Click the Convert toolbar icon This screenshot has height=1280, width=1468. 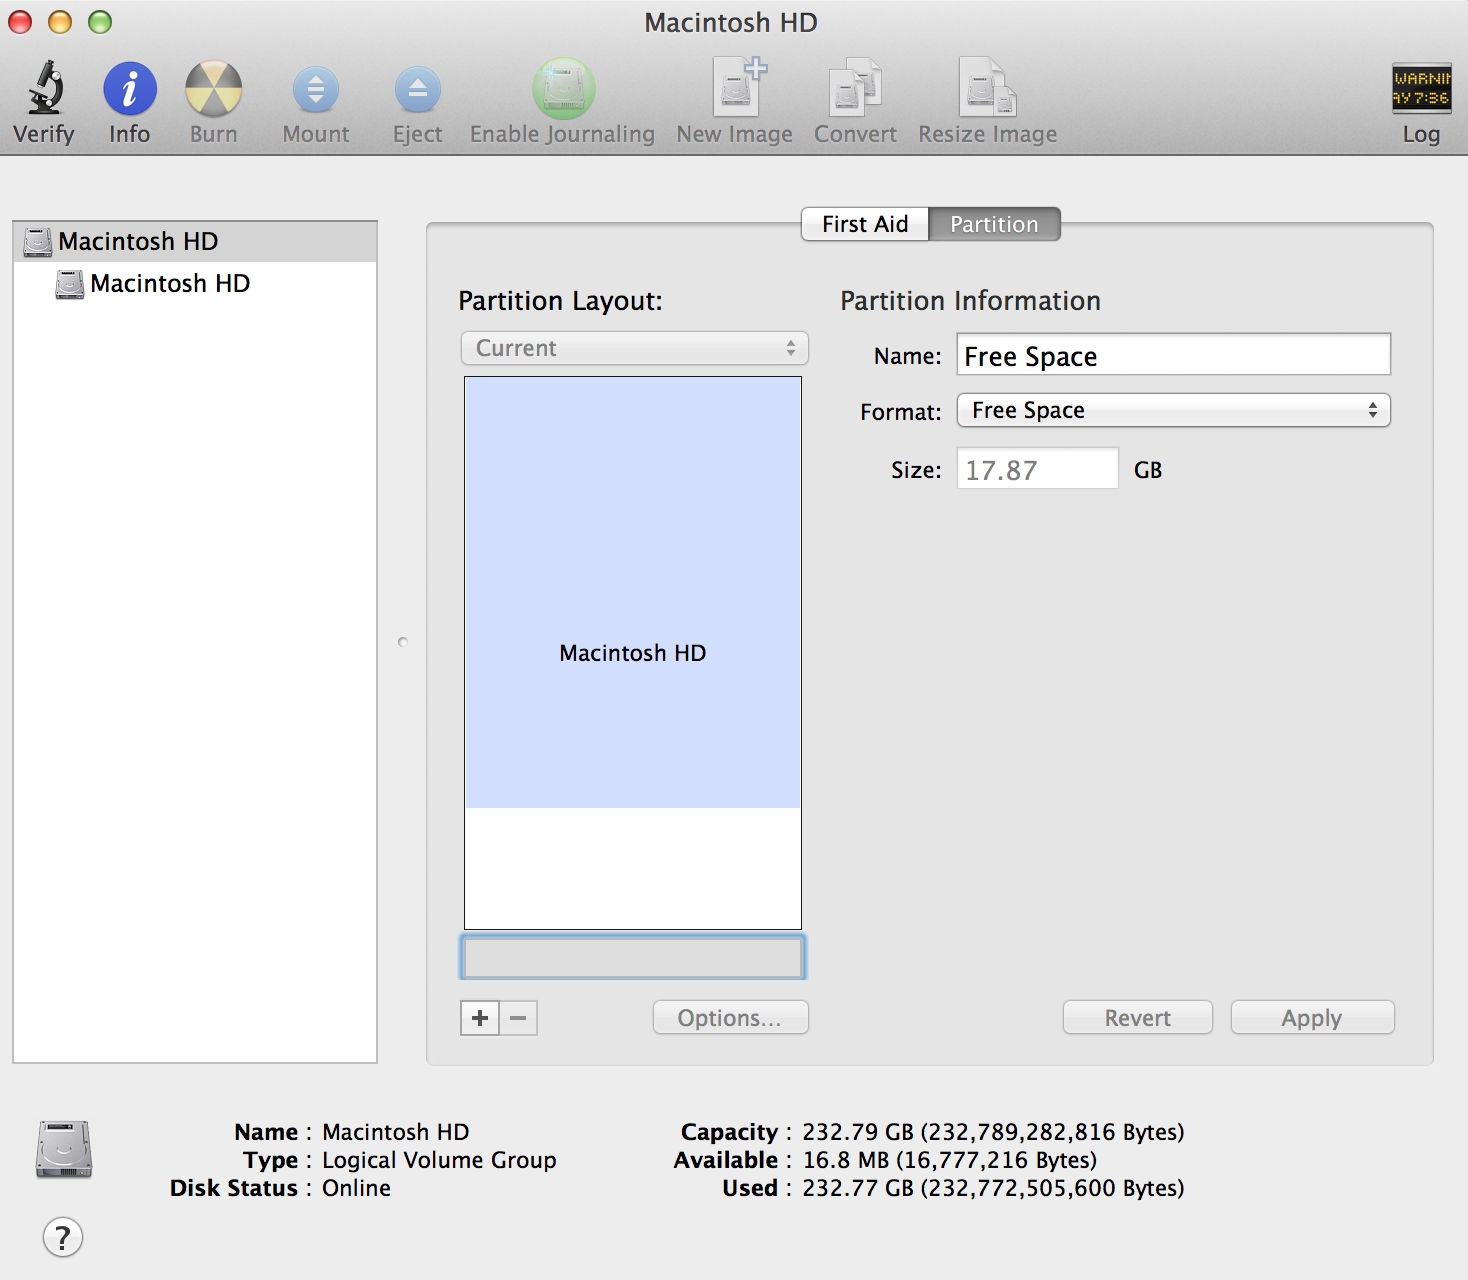click(856, 88)
